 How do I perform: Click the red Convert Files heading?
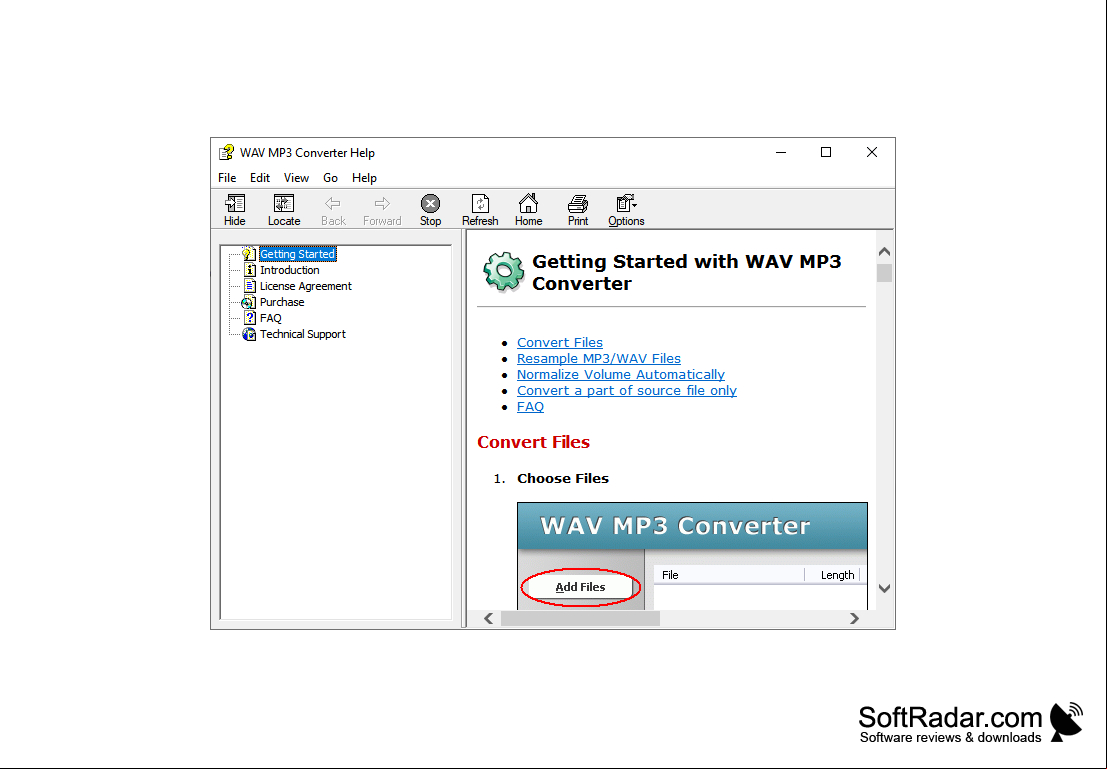pyautogui.click(x=533, y=442)
